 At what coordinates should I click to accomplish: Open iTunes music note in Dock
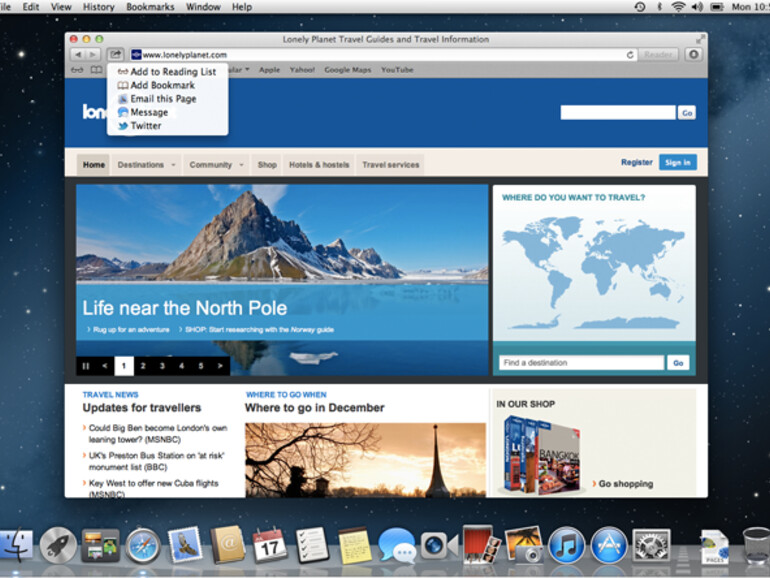tap(566, 545)
